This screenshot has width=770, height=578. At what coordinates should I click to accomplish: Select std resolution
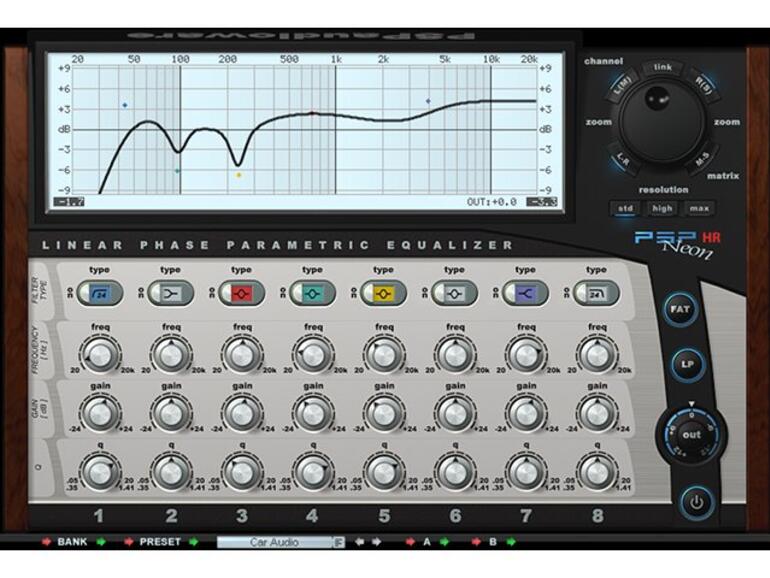click(625, 208)
